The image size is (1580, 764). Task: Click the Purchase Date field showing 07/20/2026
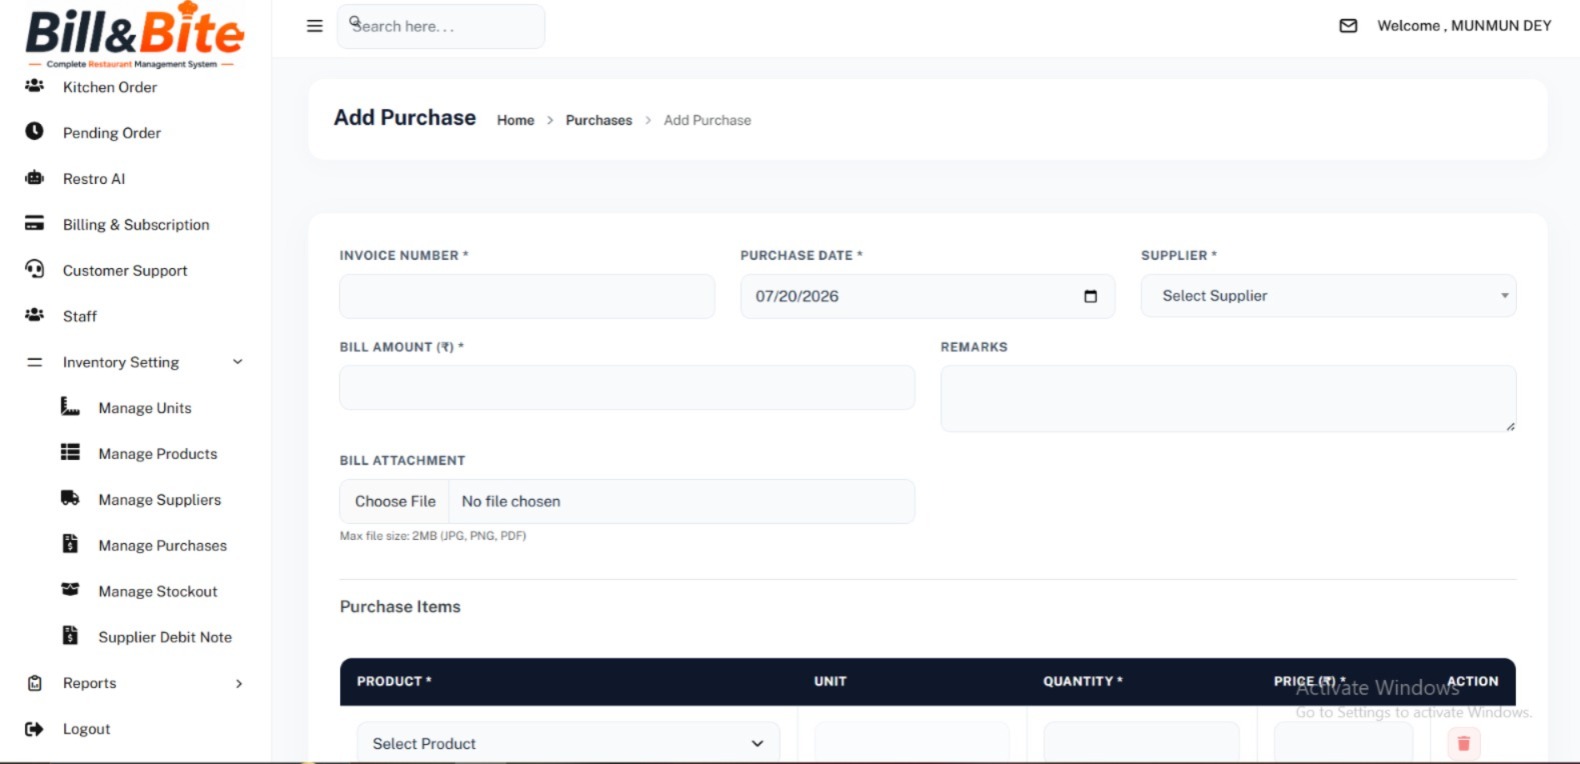pos(927,296)
